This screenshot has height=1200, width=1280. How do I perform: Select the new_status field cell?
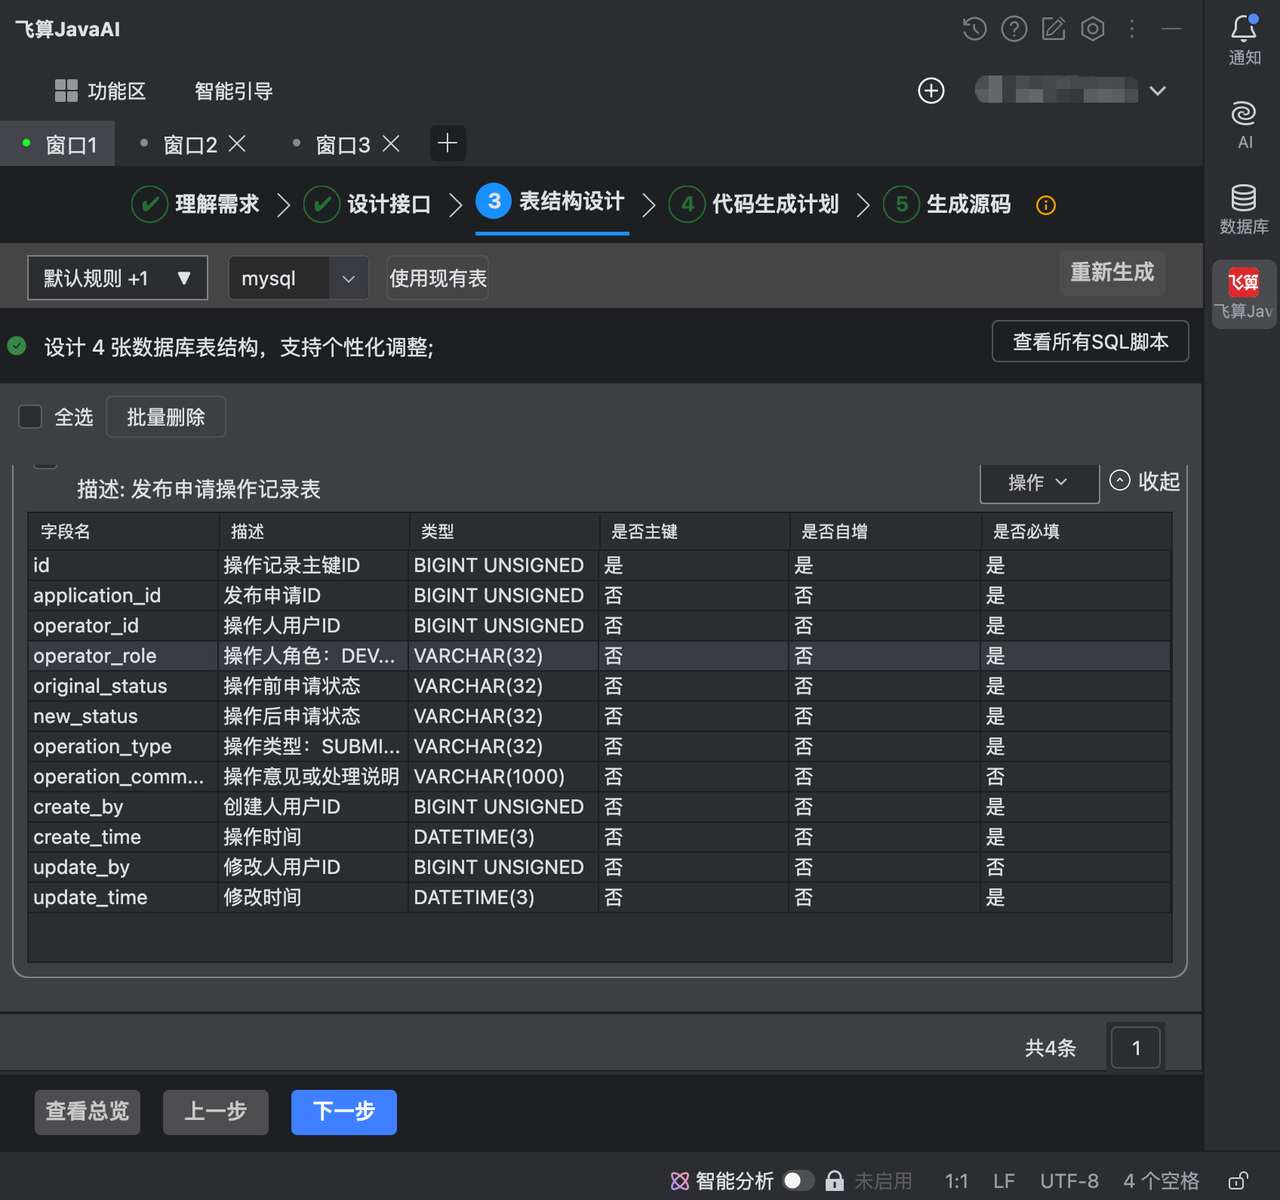123,716
